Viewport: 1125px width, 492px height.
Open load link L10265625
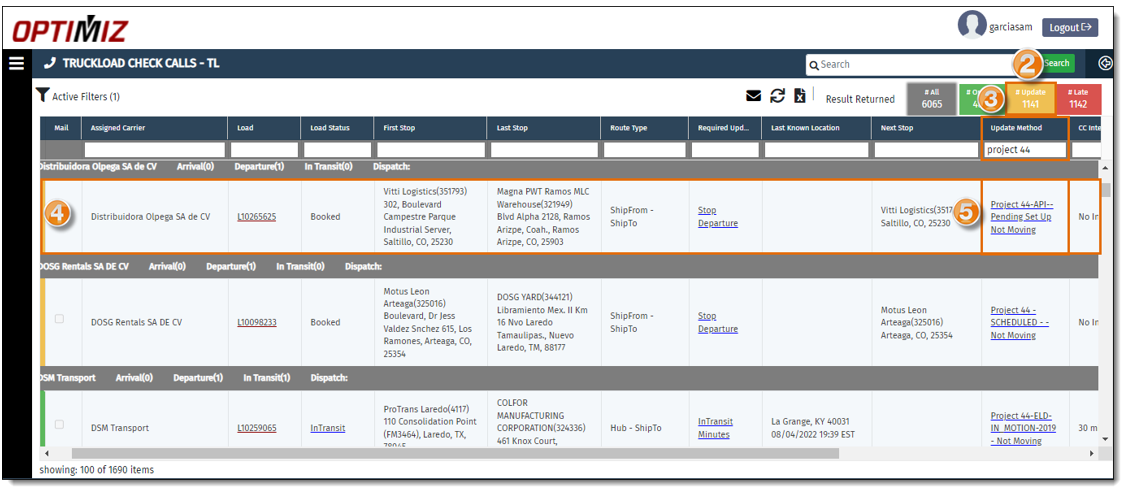point(257,217)
